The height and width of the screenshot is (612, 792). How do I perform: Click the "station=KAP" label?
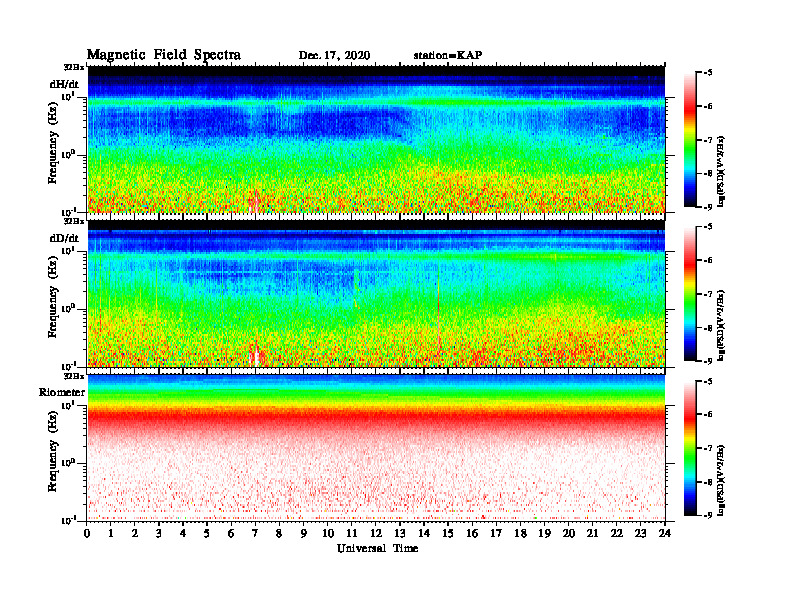click(448, 55)
